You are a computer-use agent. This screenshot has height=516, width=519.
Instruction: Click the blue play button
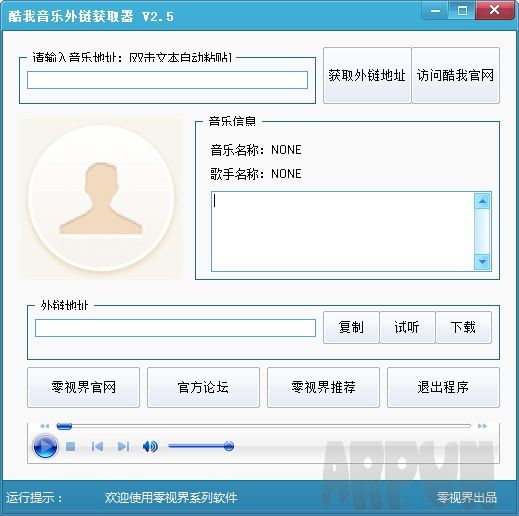click(45, 446)
